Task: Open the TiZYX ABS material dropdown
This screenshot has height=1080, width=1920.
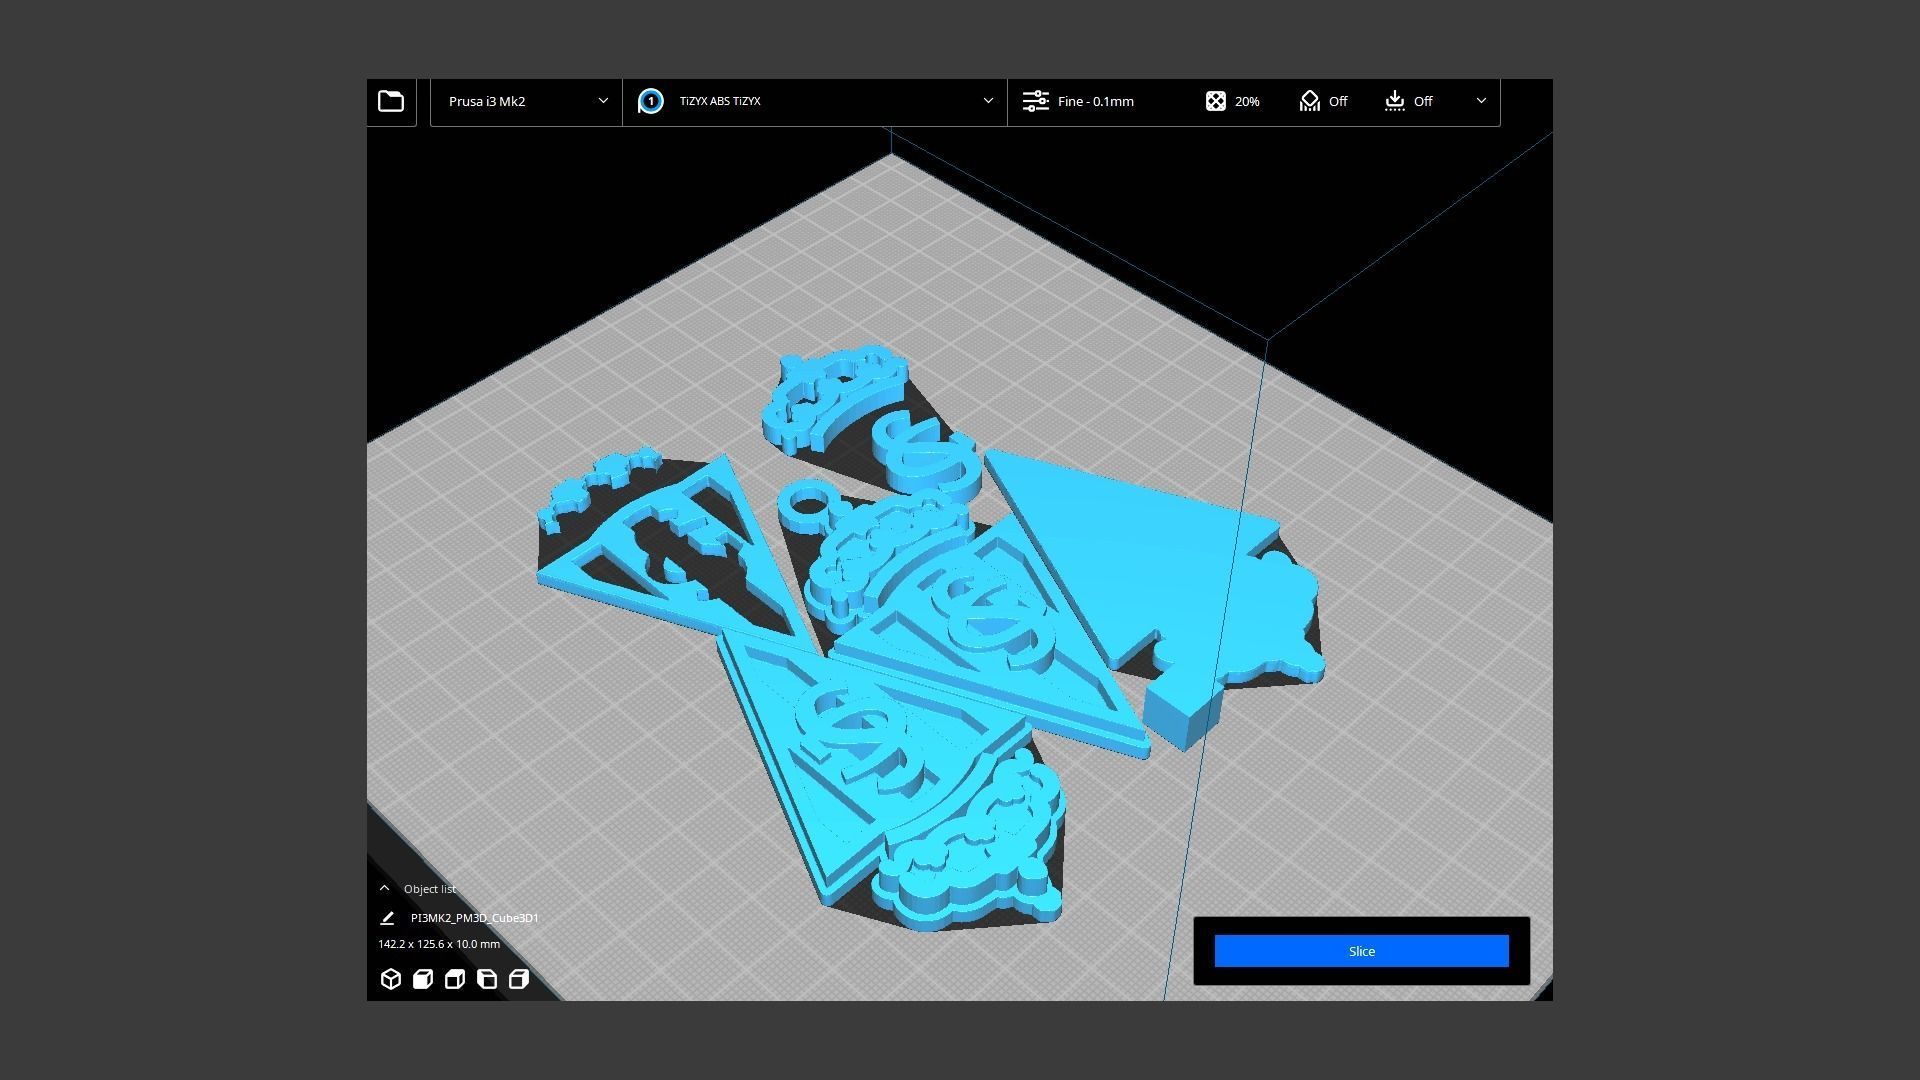Action: 815,101
